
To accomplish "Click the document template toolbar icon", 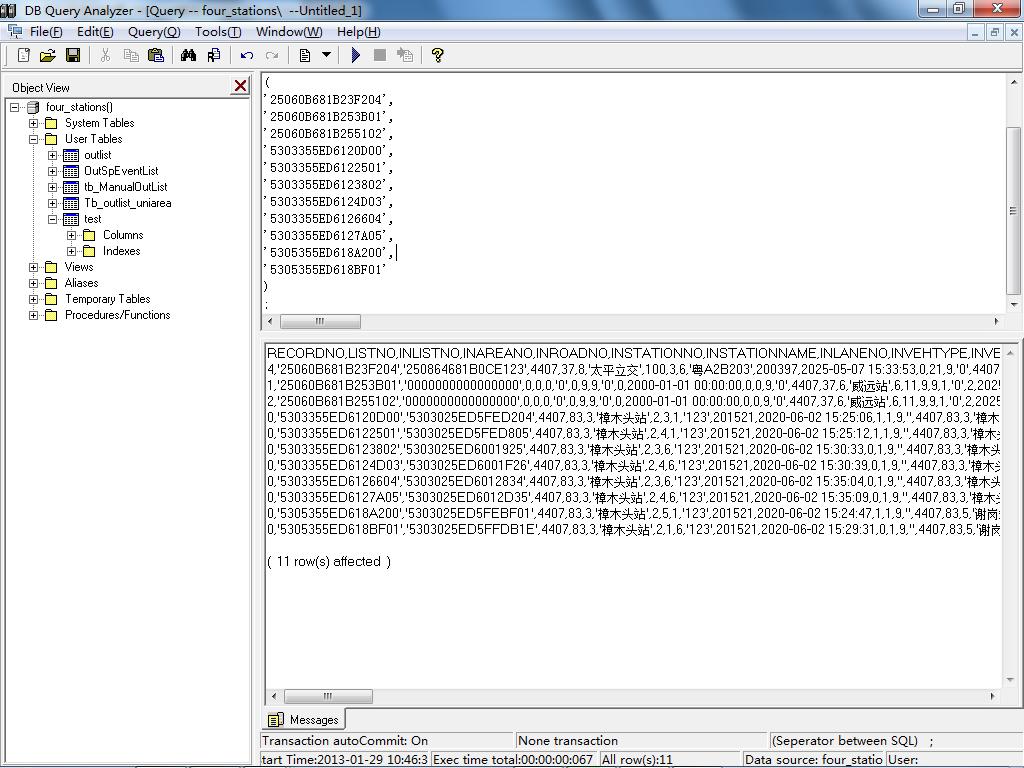I will (x=304, y=56).
